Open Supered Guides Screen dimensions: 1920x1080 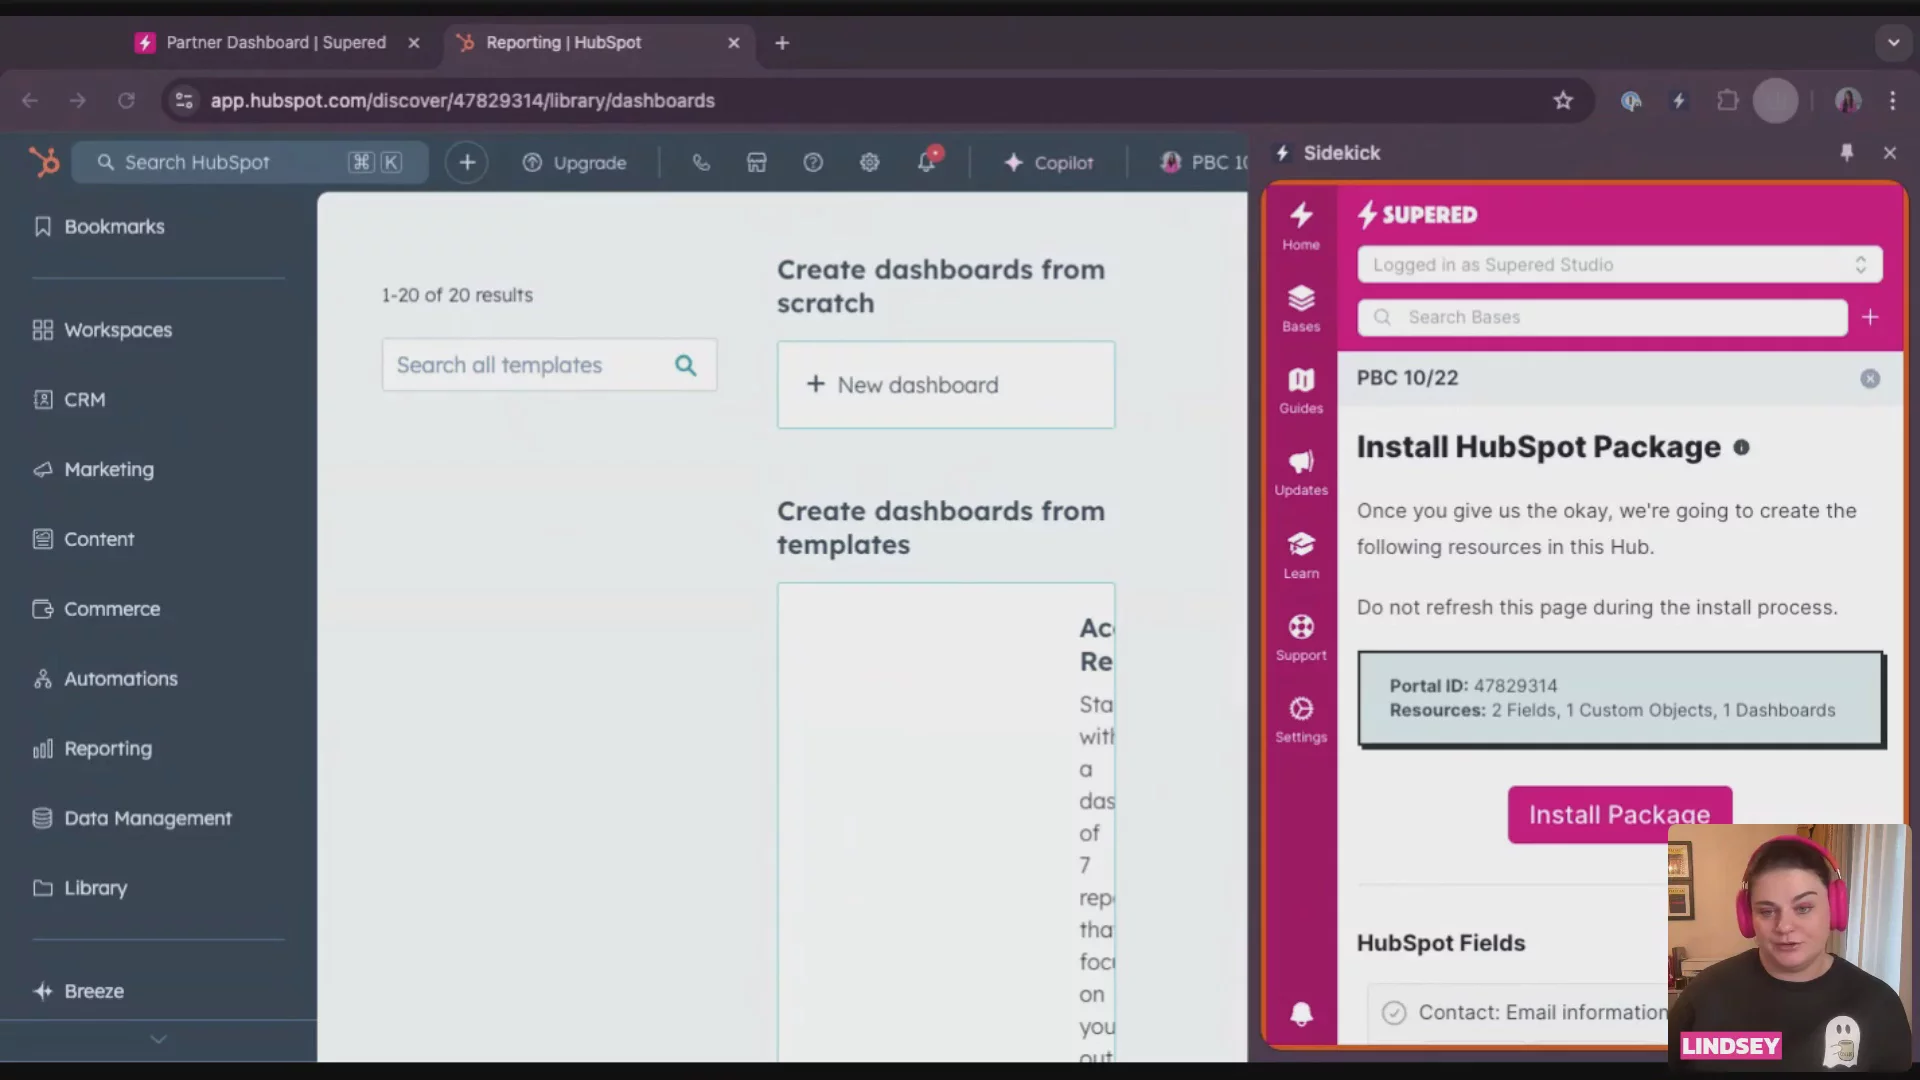click(x=1301, y=390)
